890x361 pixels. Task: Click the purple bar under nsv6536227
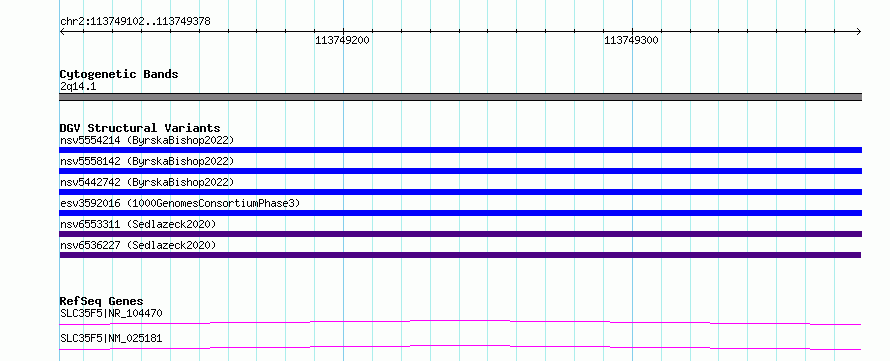point(460,255)
